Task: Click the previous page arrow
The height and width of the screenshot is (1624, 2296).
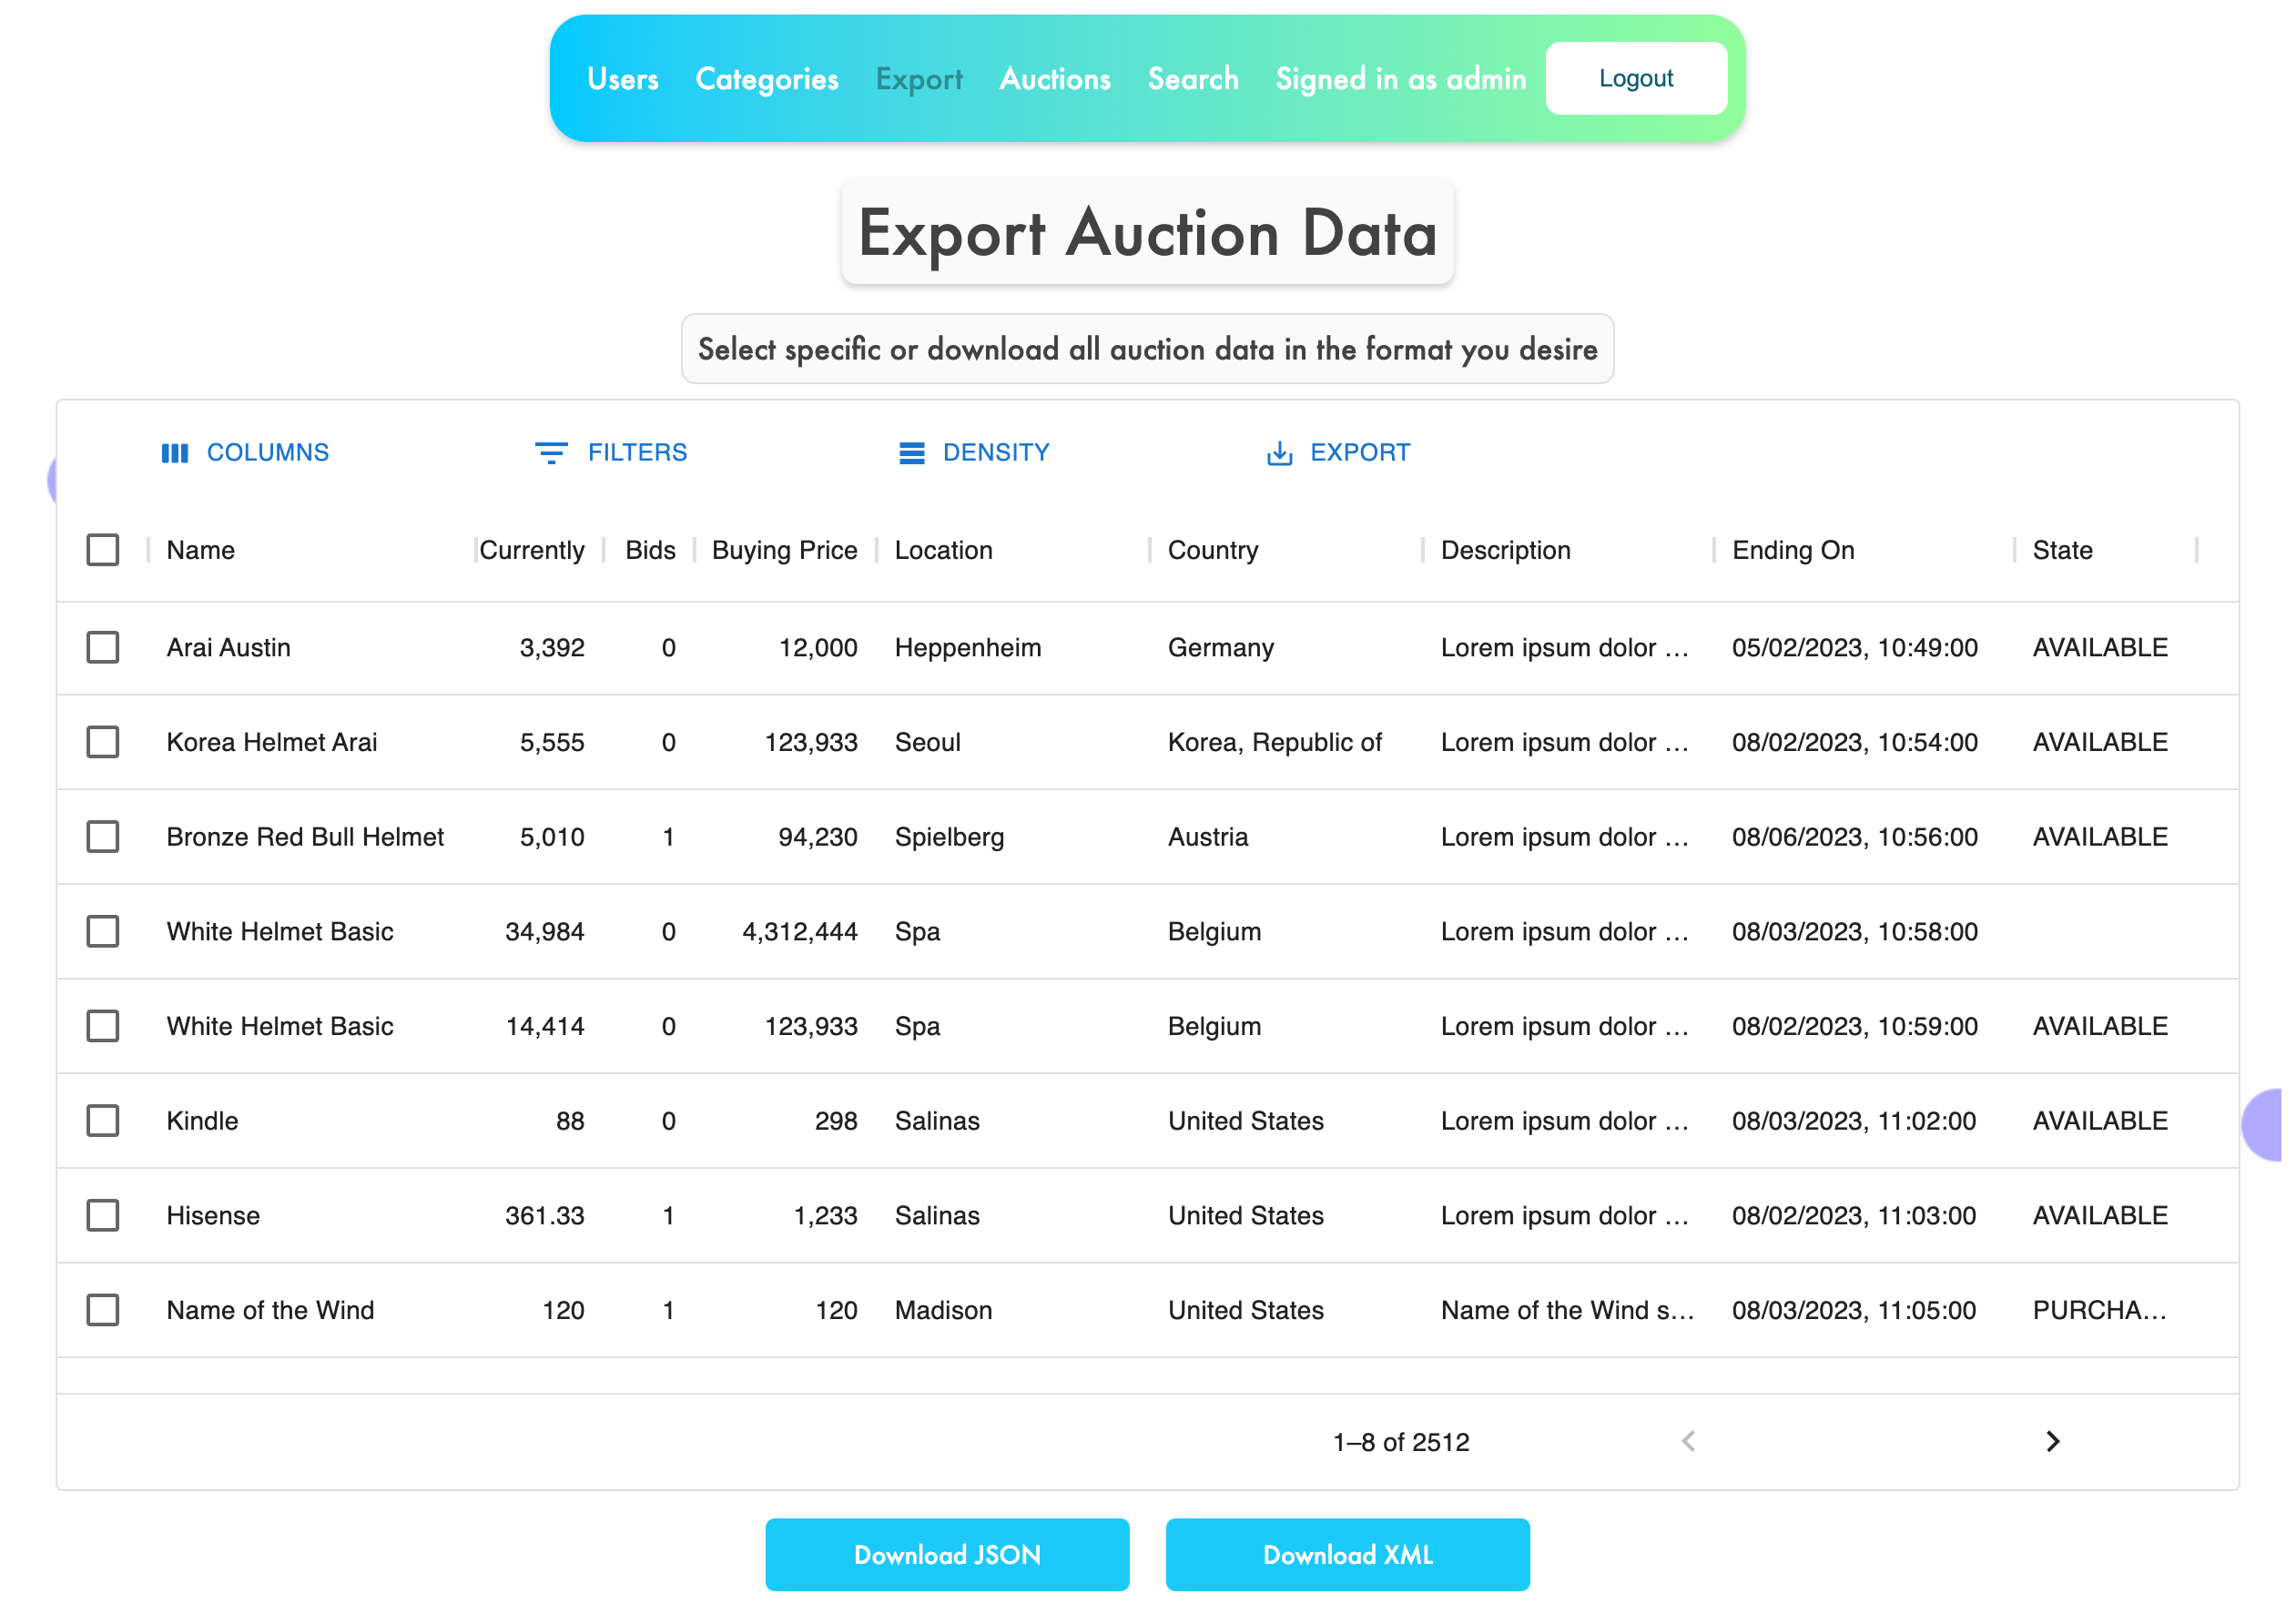Action: [x=1688, y=1441]
